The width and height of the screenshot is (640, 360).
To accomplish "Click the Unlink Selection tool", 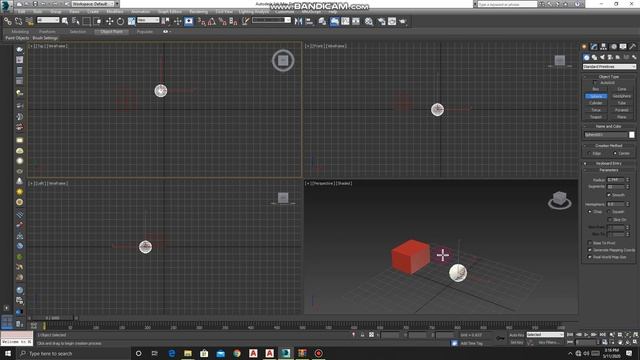I will click(x=18, y=21).
